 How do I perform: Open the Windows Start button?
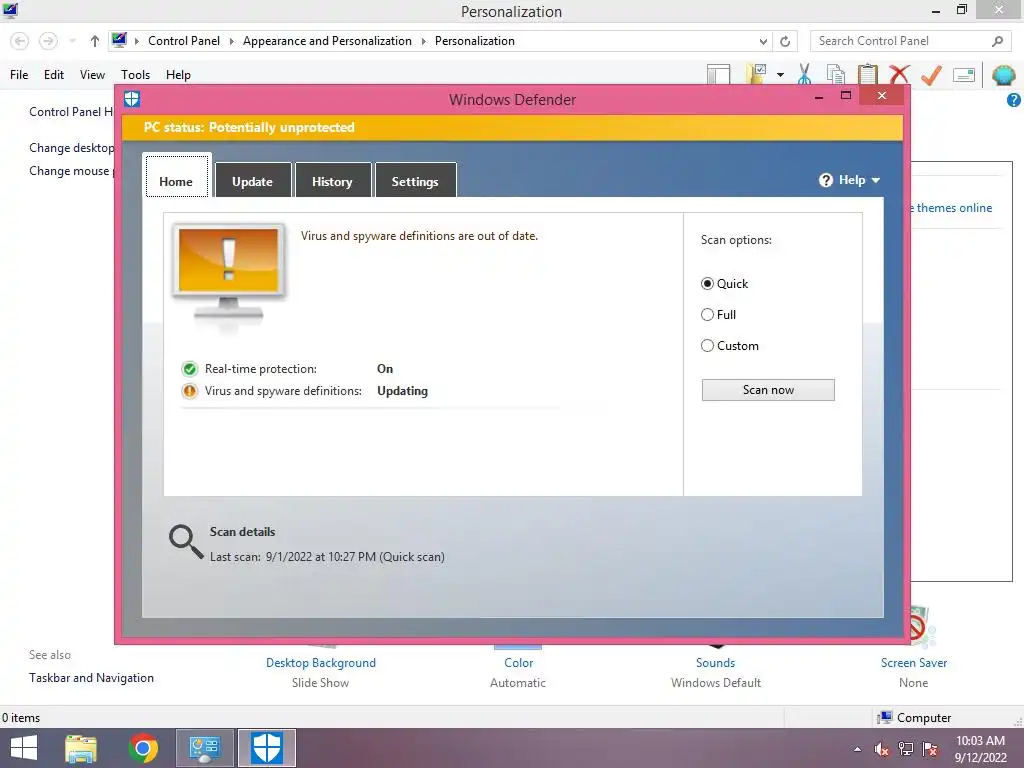point(24,748)
